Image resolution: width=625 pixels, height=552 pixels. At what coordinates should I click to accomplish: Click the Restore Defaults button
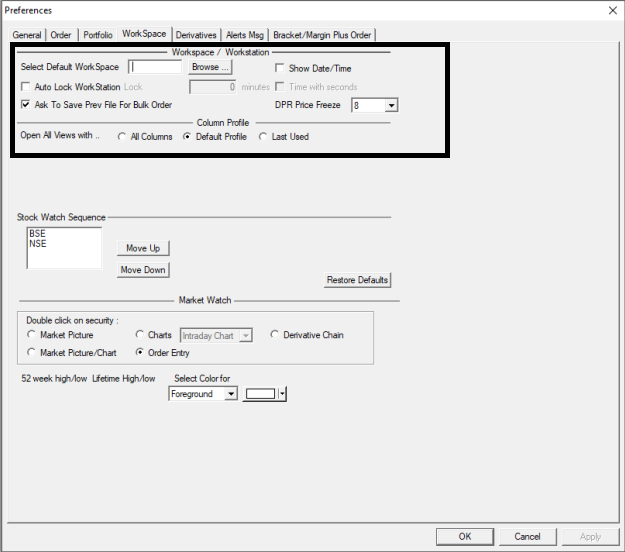(x=357, y=280)
